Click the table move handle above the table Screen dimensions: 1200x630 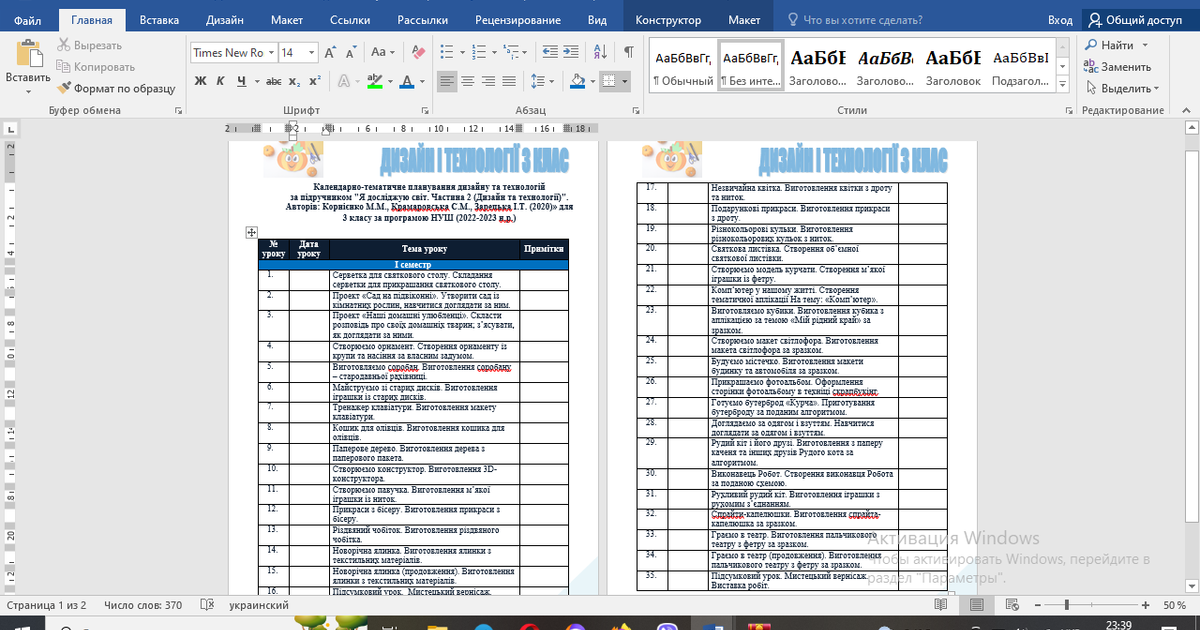pyautogui.click(x=252, y=232)
